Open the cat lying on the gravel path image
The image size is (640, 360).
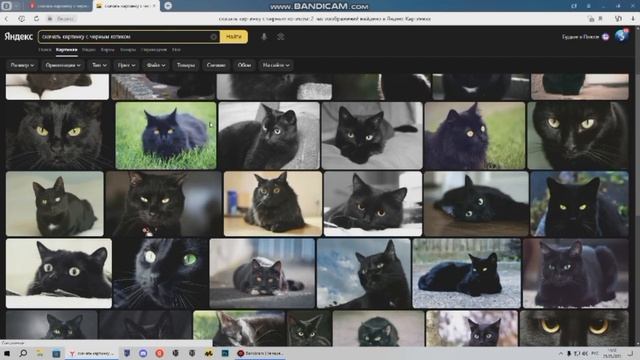tap(467, 273)
